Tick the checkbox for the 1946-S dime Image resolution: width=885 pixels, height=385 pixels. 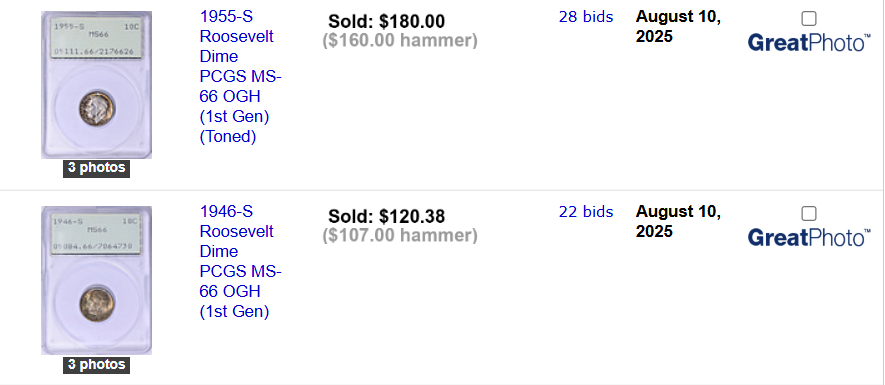click(809, 213)
